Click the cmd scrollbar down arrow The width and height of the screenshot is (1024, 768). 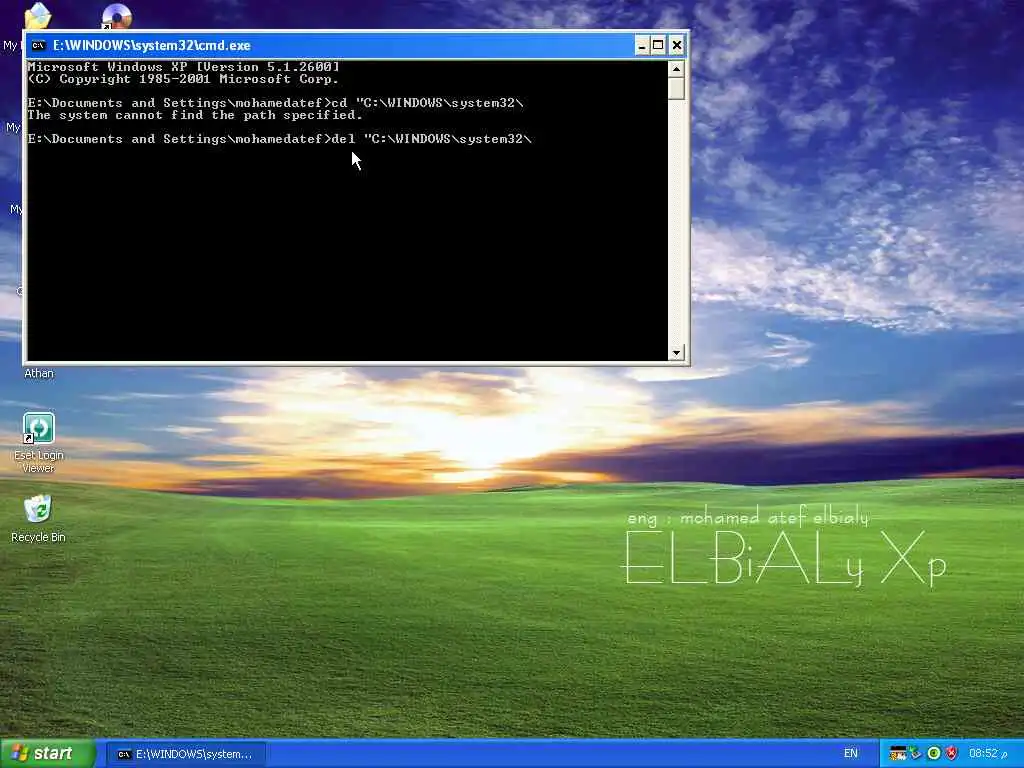677,353
